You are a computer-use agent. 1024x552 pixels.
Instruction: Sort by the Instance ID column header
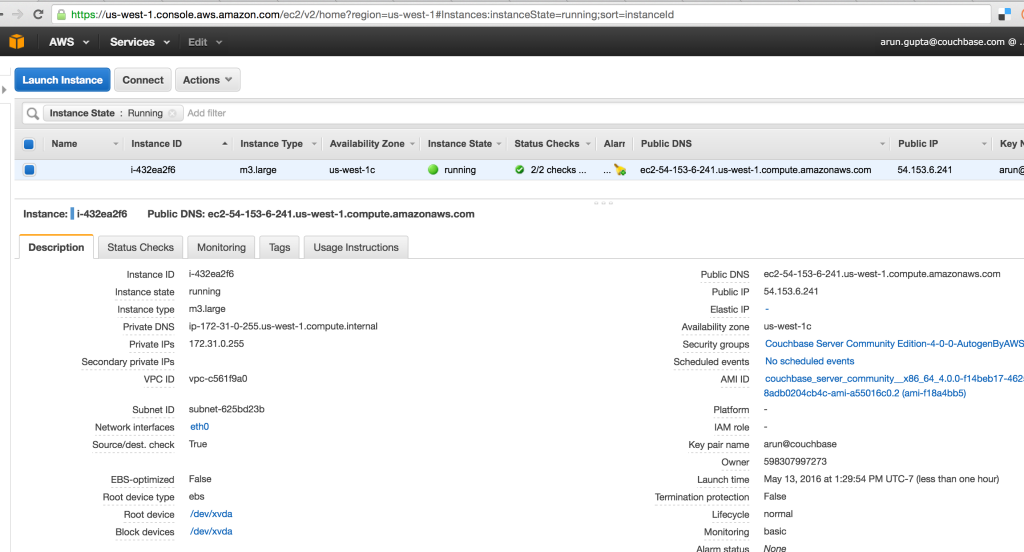tap(157, 144)
